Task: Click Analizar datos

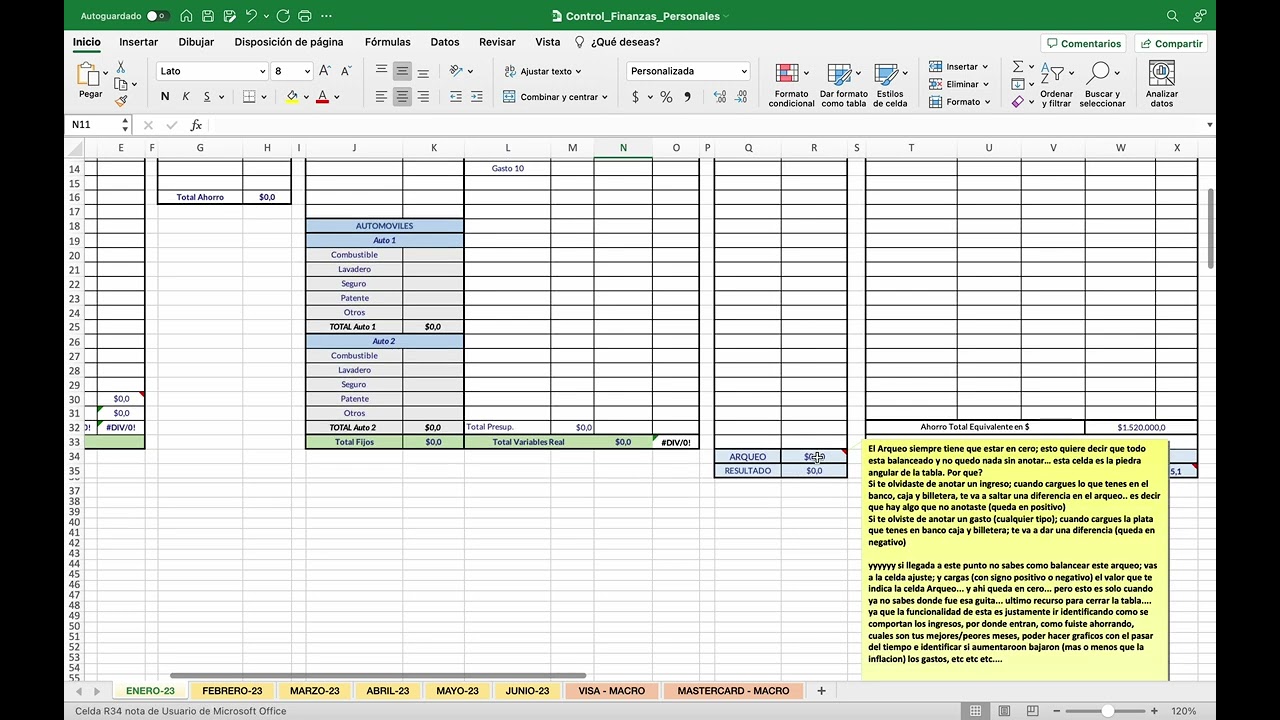Action: (x=1161, y=85)
